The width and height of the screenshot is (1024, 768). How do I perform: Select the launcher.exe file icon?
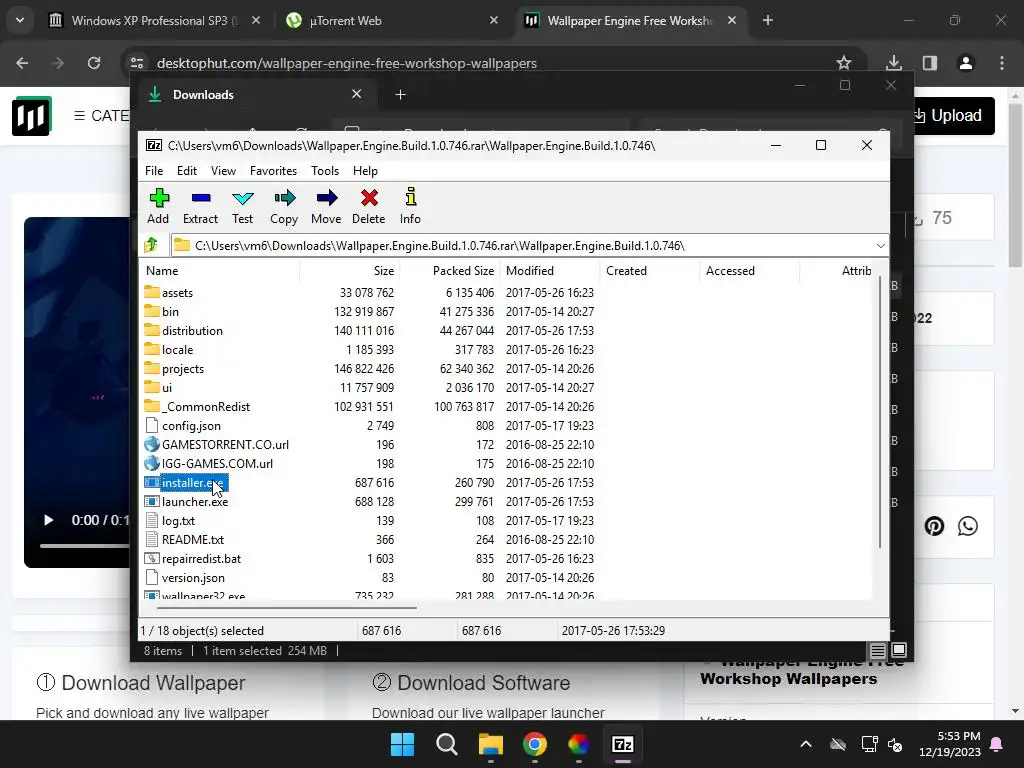(x=152, y=502)
